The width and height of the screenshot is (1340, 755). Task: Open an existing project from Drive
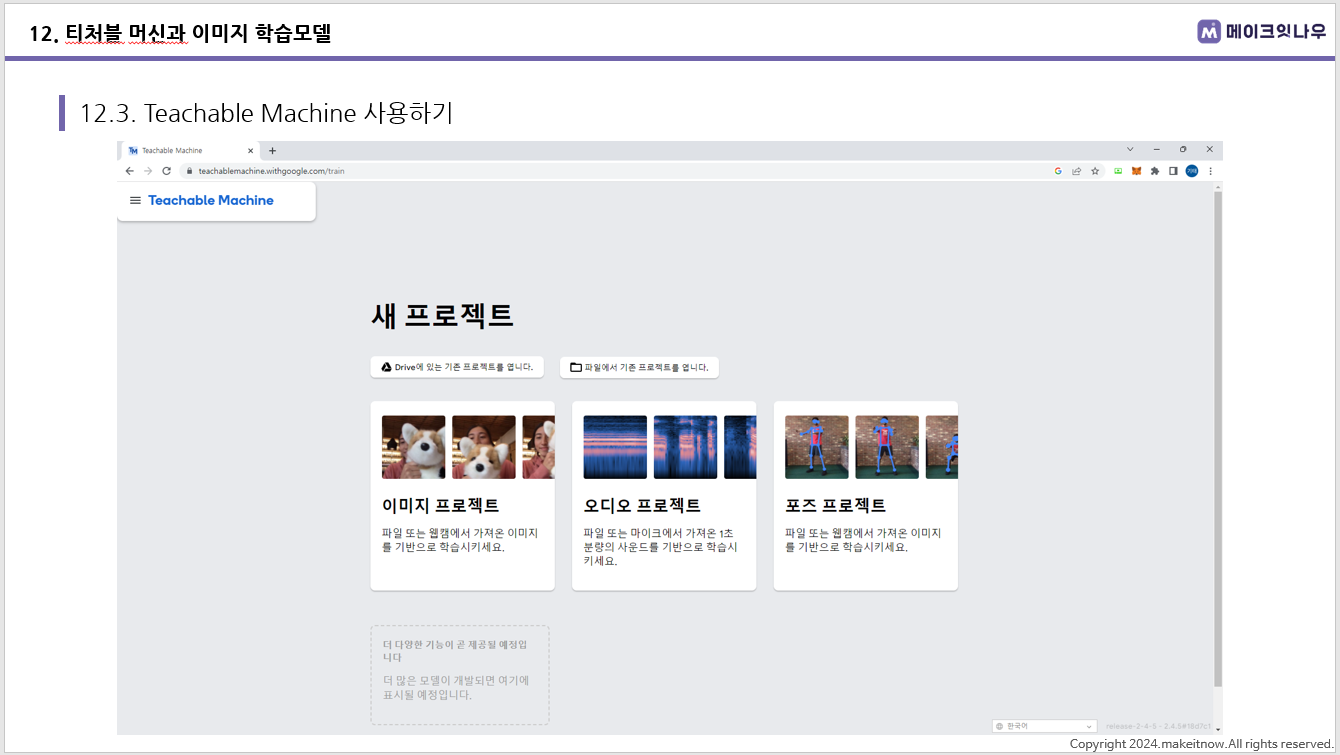click(457, 367)
